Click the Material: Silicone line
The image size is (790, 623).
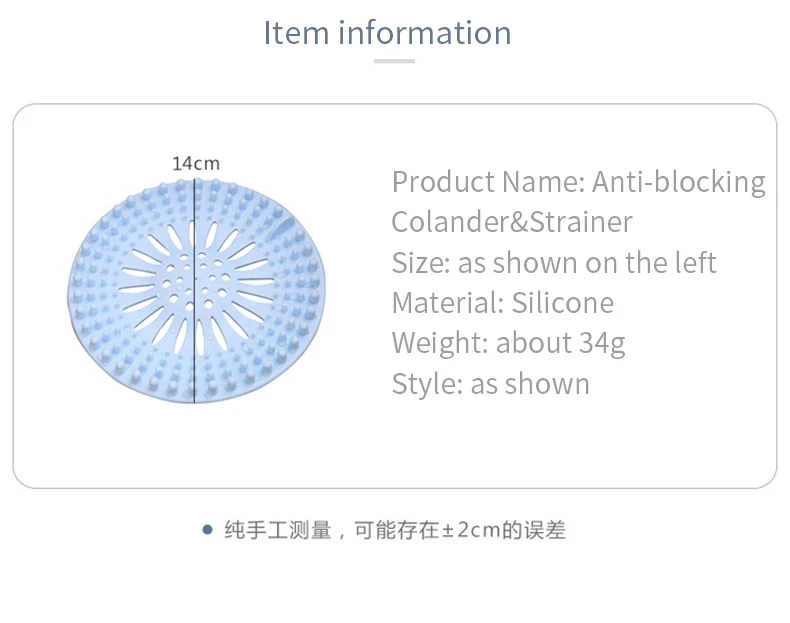click(503, 303)
